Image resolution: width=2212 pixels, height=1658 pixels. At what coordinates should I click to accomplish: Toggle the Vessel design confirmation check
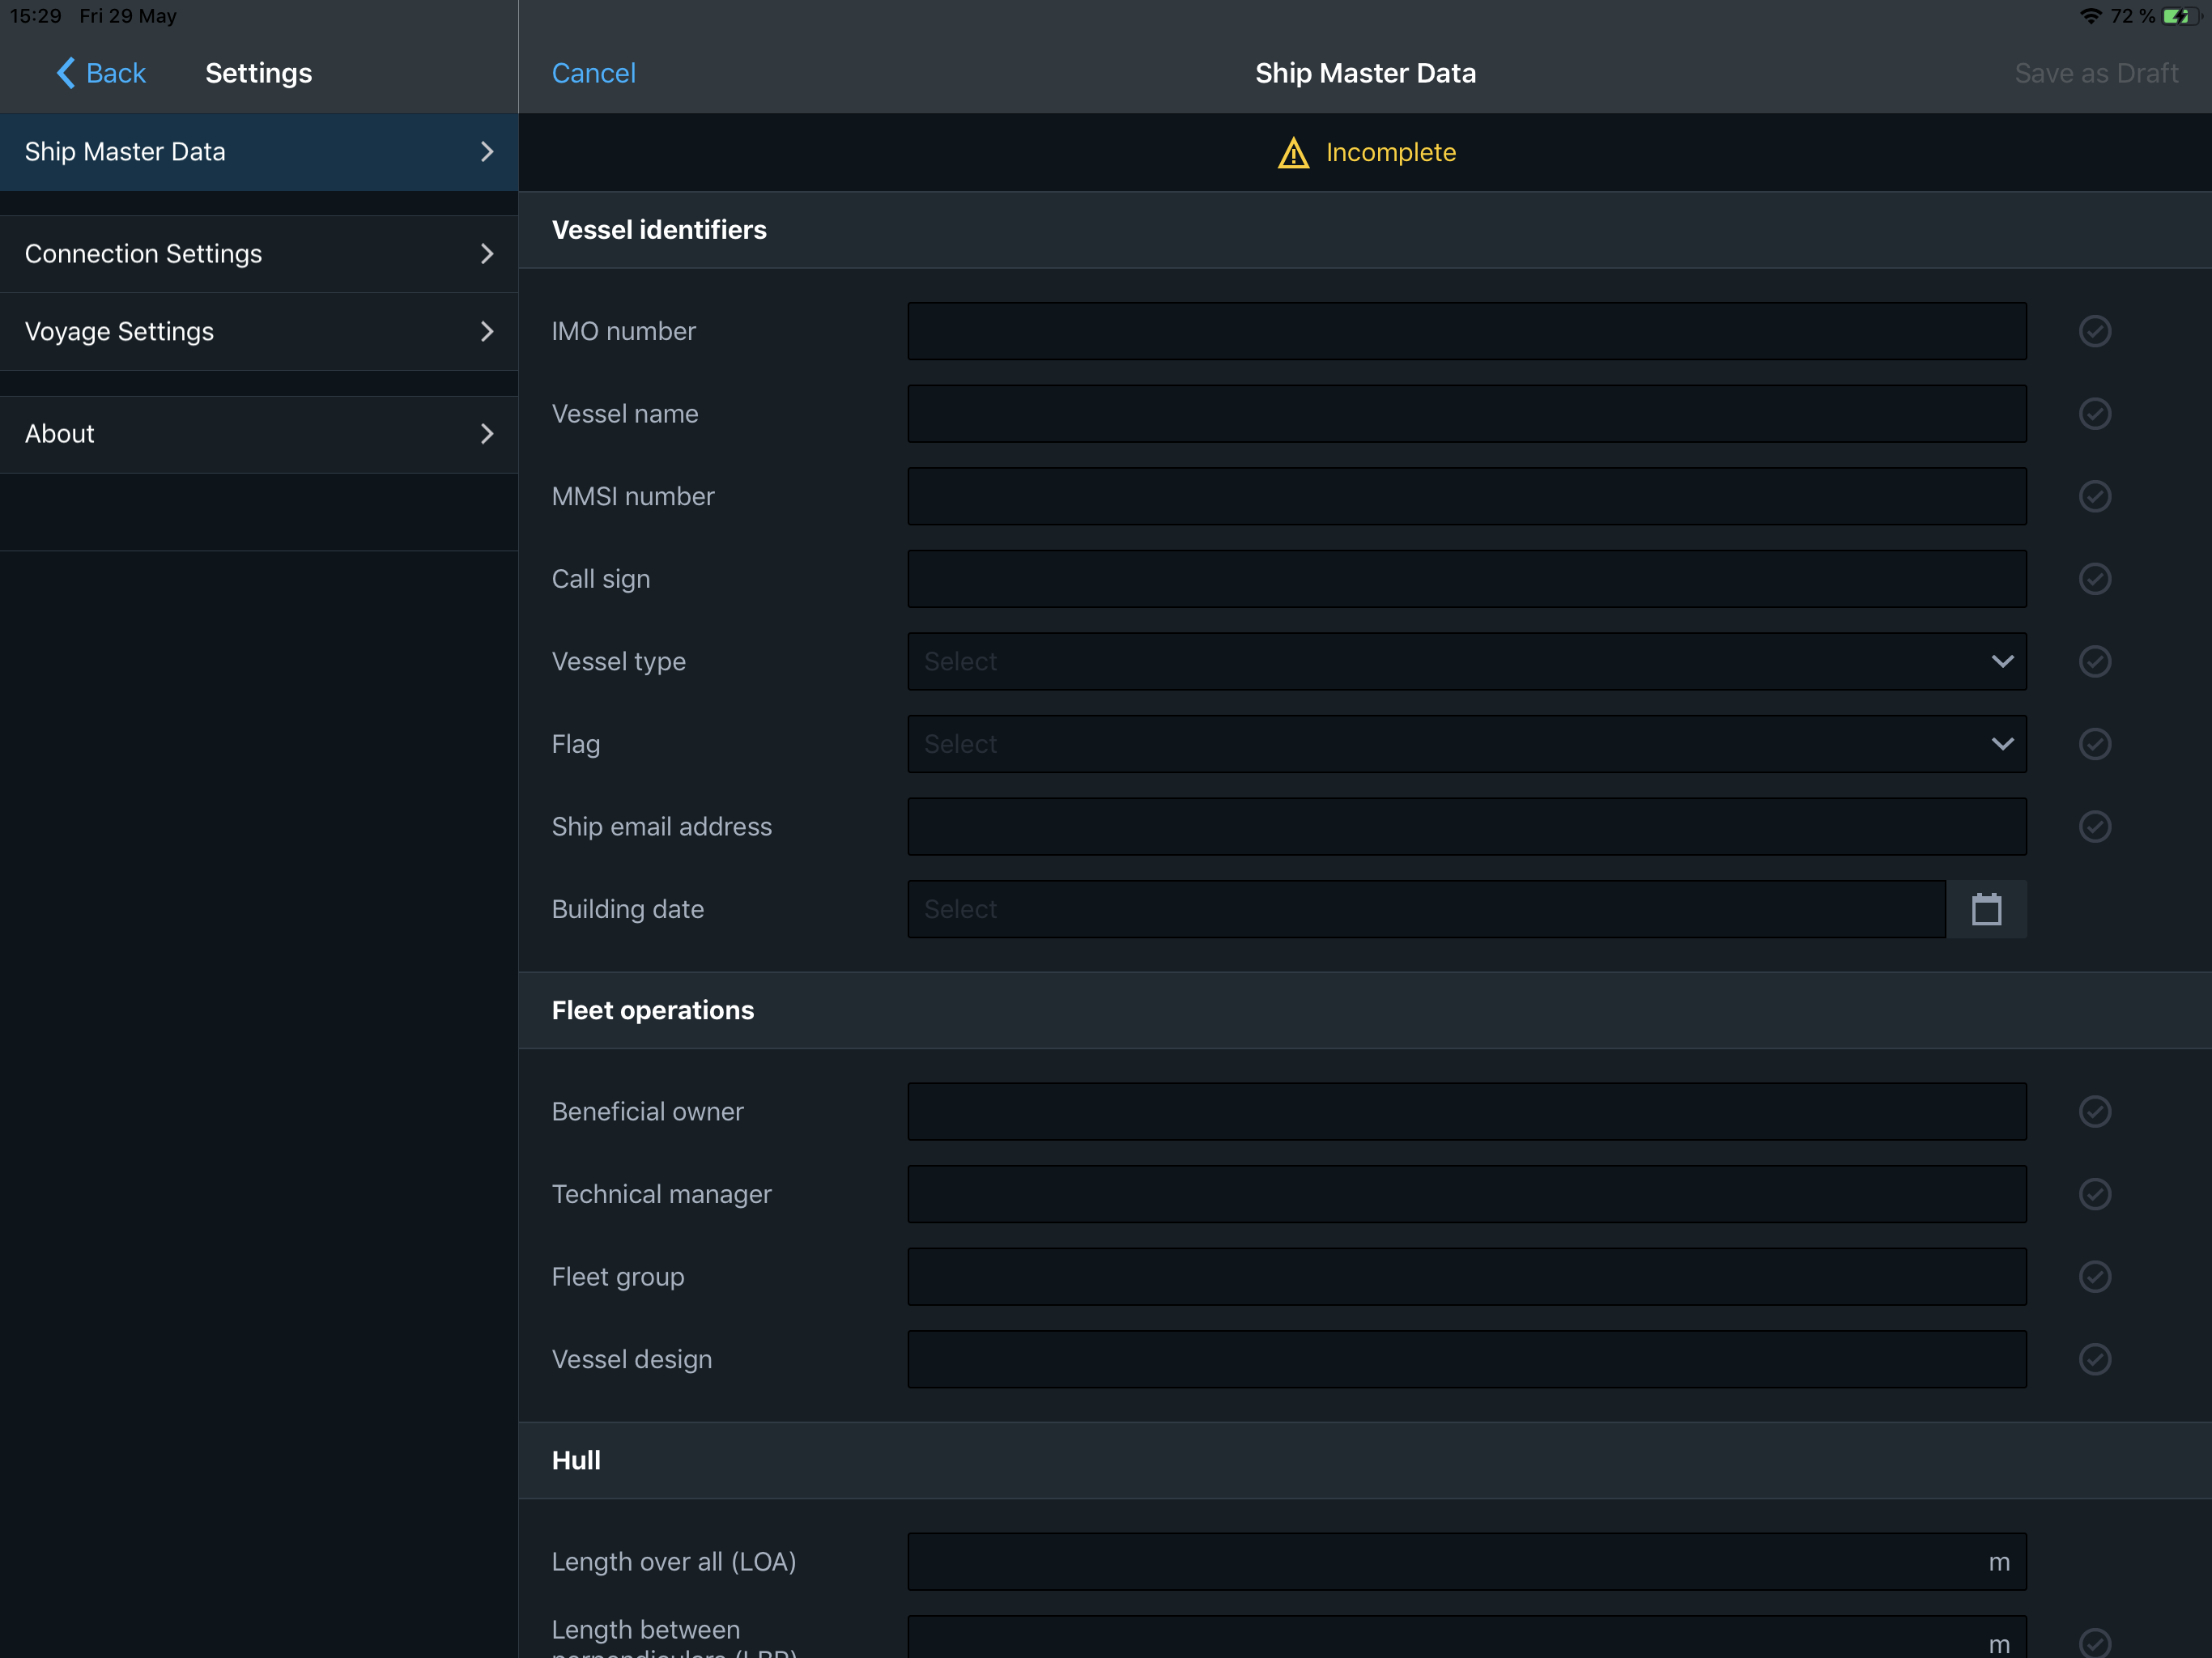(2094, 1360)
